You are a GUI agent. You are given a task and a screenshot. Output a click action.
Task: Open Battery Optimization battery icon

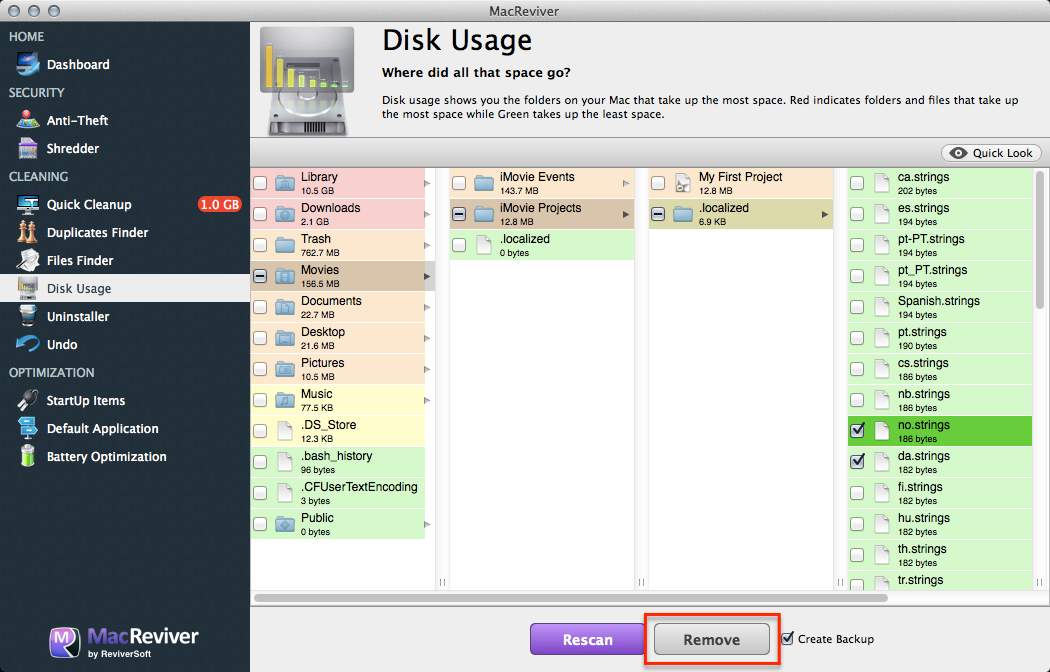pyautogui.click(x=28, y=456)
